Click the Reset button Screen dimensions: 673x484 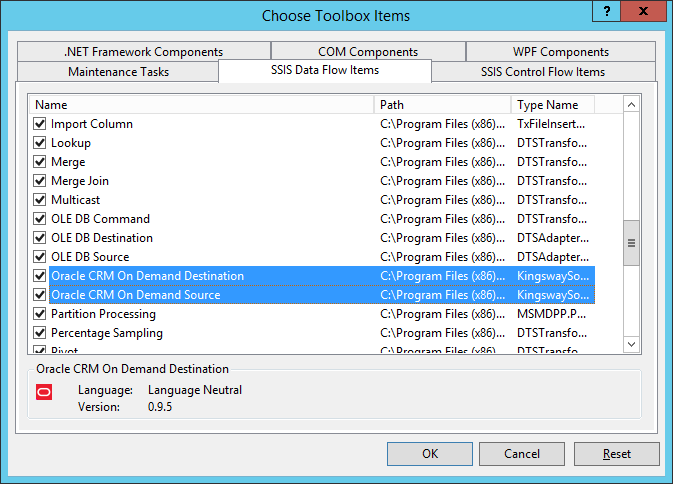tap(617, 454)
